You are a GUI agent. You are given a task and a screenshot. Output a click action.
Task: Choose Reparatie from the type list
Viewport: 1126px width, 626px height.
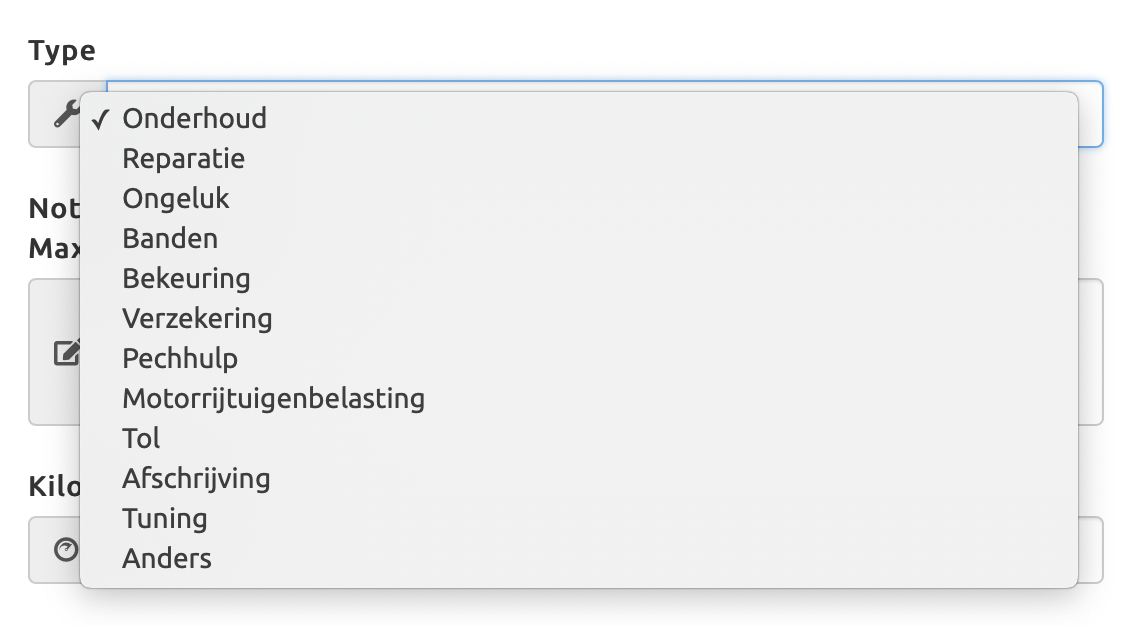(x=183, y=158)
